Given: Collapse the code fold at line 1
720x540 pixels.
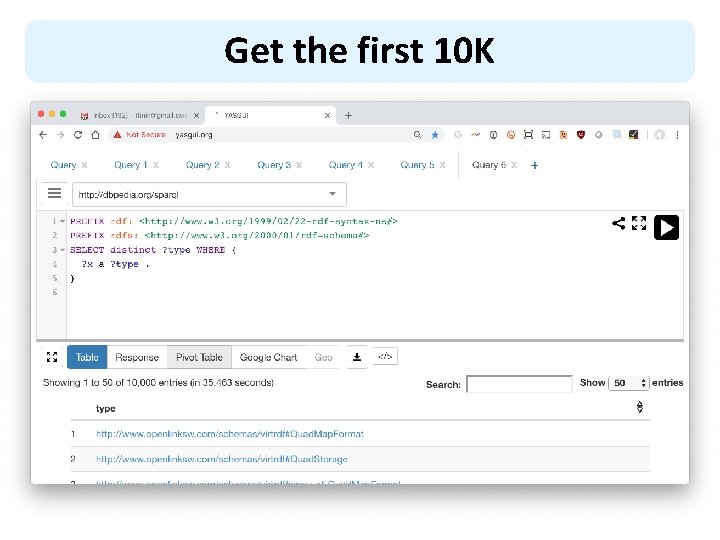Looking at the screenshot, I should (62, 221).
